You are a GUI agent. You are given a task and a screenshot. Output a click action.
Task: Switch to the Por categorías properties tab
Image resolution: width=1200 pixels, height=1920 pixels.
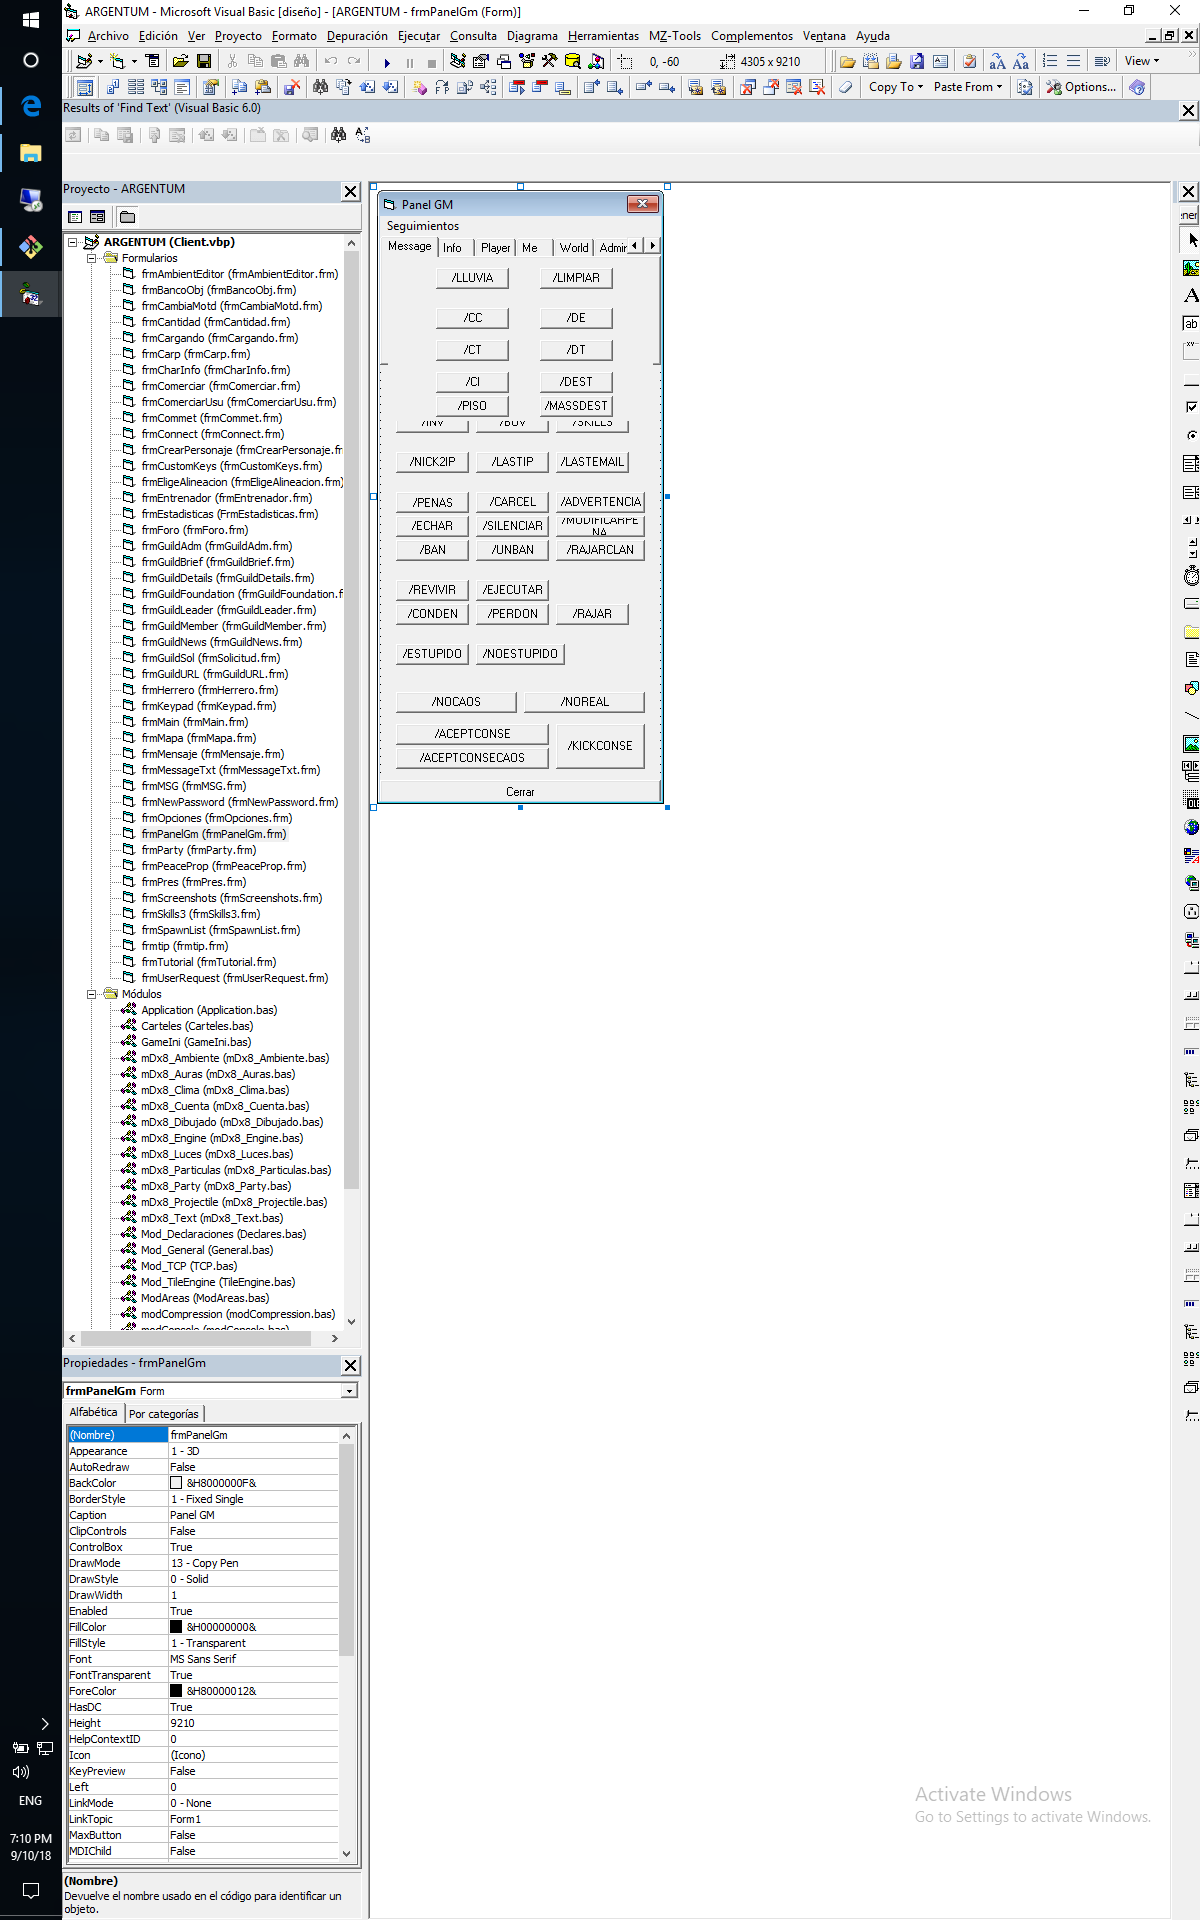164,1414
